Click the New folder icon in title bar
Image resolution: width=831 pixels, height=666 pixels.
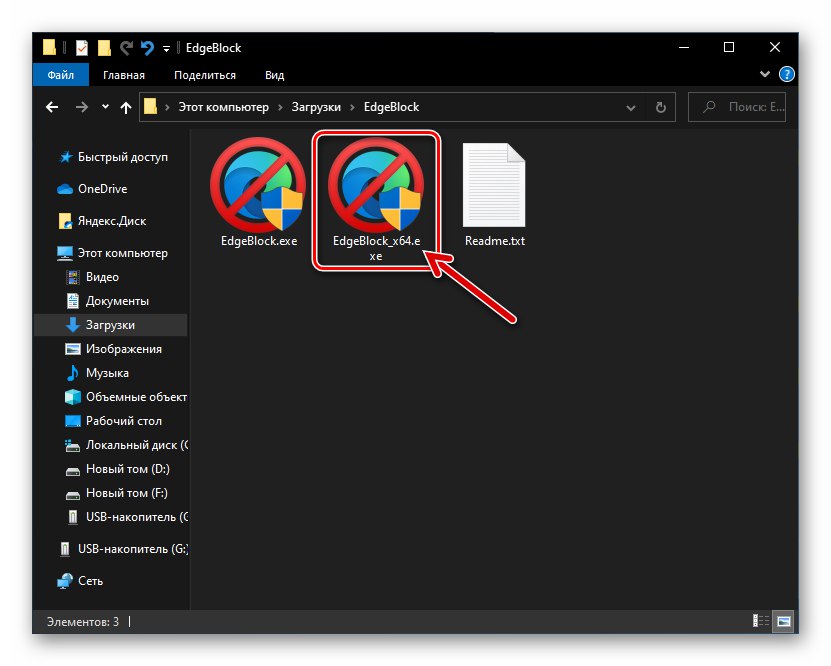coord(104,48)
